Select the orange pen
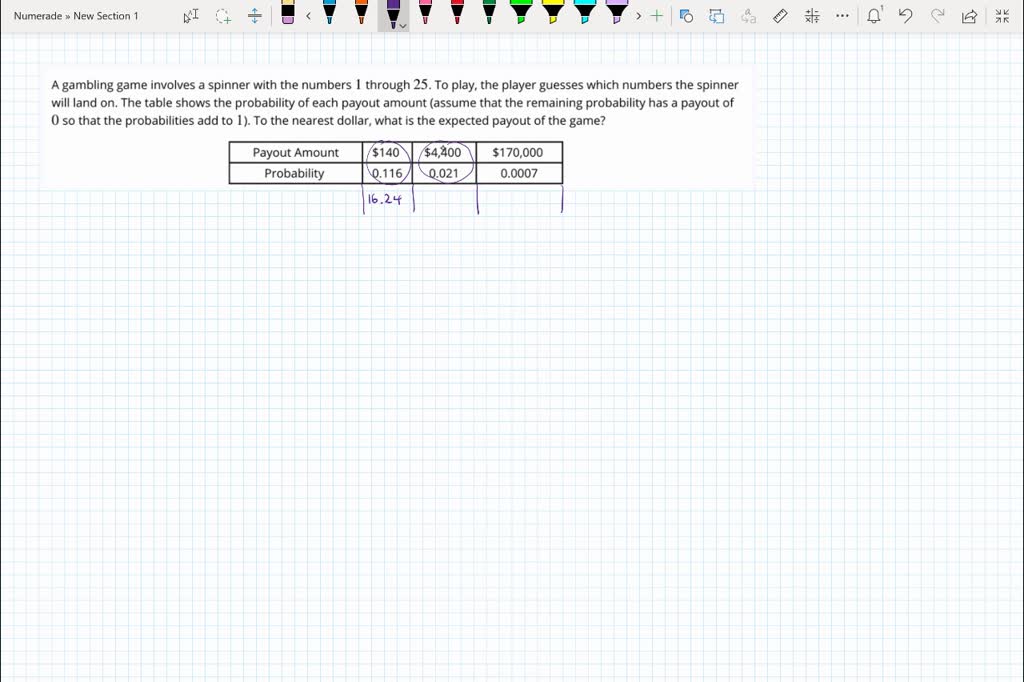The width and height of the screenshot is (1024, 682). (361, 13)
